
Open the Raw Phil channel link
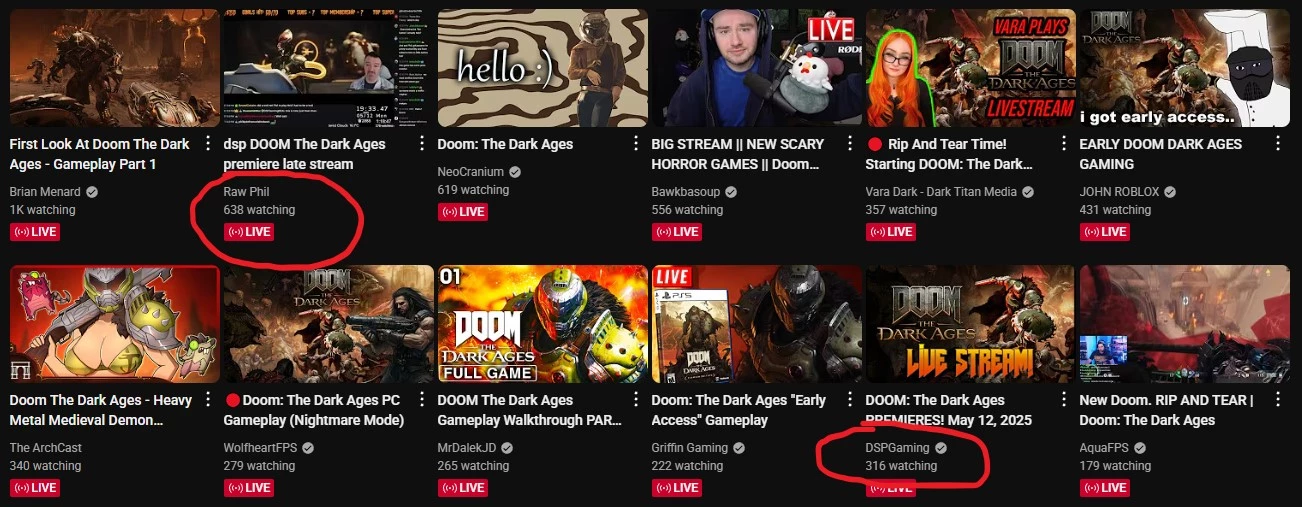(x=247, y=191)
